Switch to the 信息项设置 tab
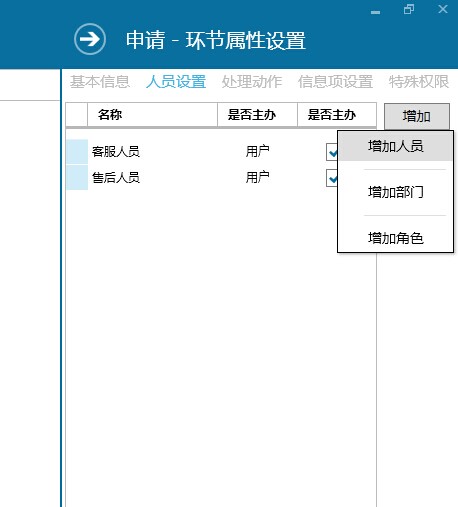458x507 pixels. click(335, 82)
